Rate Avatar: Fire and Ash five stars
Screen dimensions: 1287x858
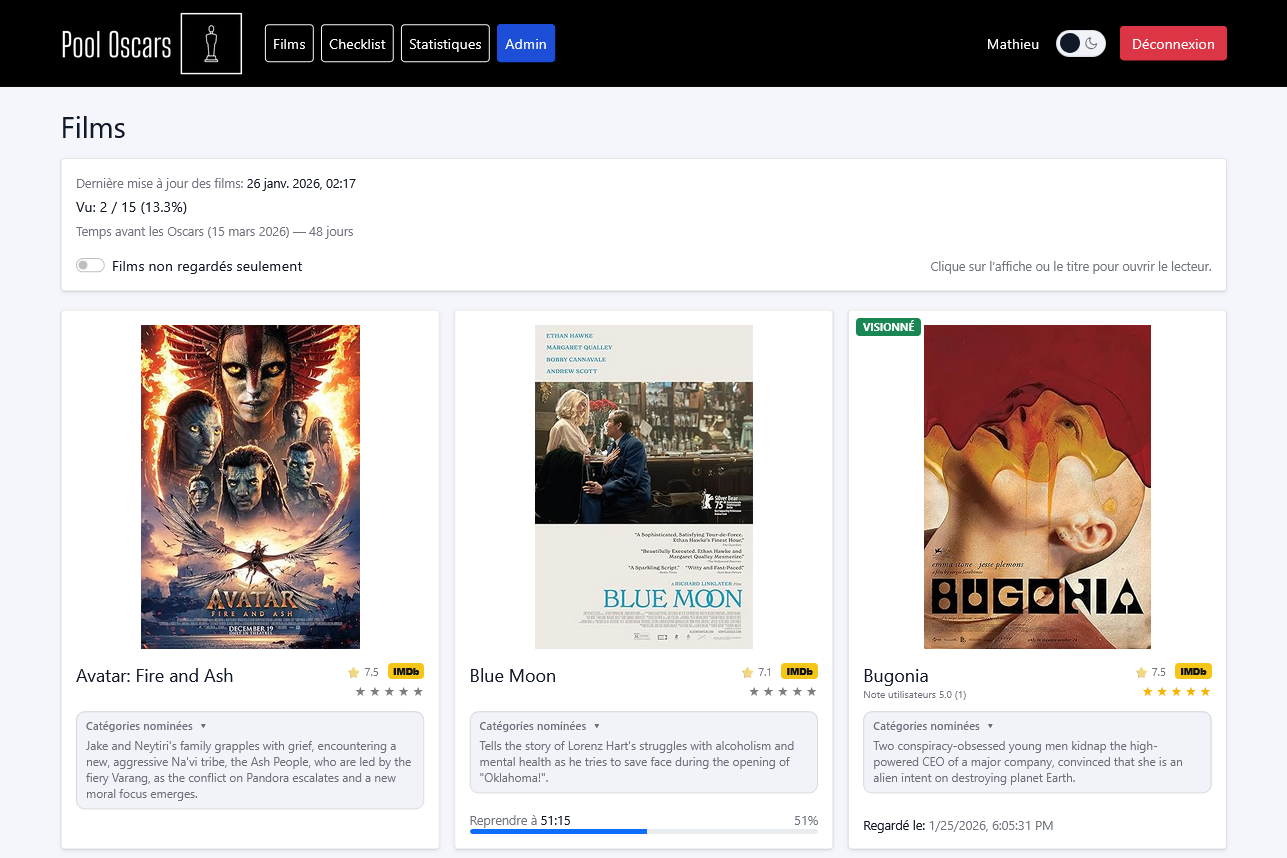click(418, 692)
